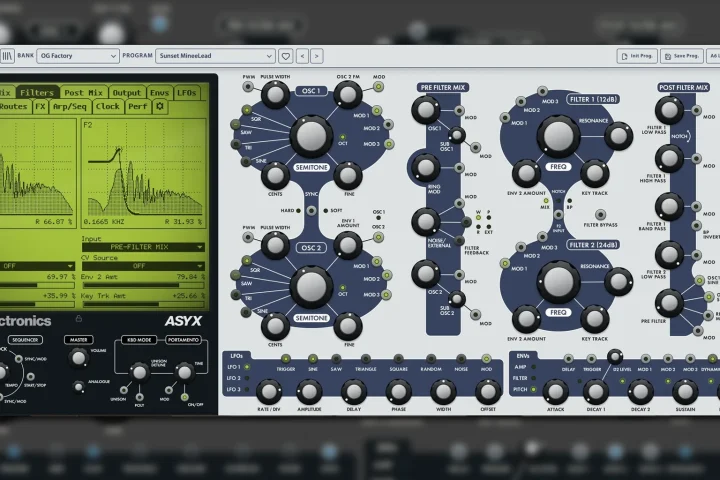Image resolution: width=720 pixels, height=480 pixels.
Task: Toggle the Filter Bypass button
Action: (600, 215)
